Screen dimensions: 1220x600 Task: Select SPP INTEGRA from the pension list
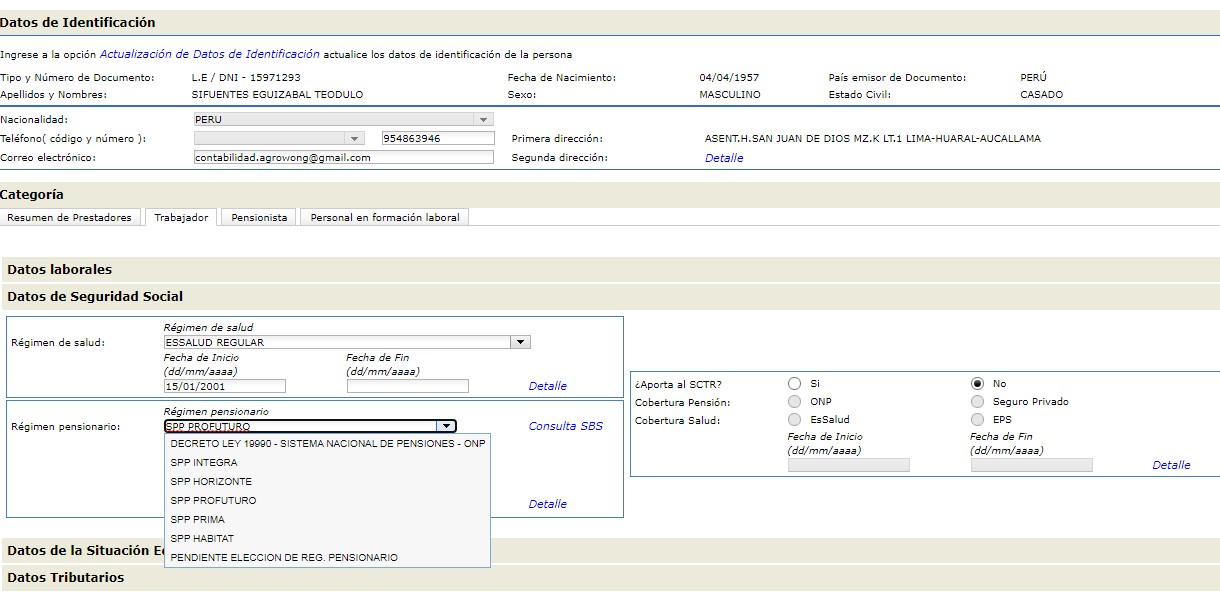204,462
